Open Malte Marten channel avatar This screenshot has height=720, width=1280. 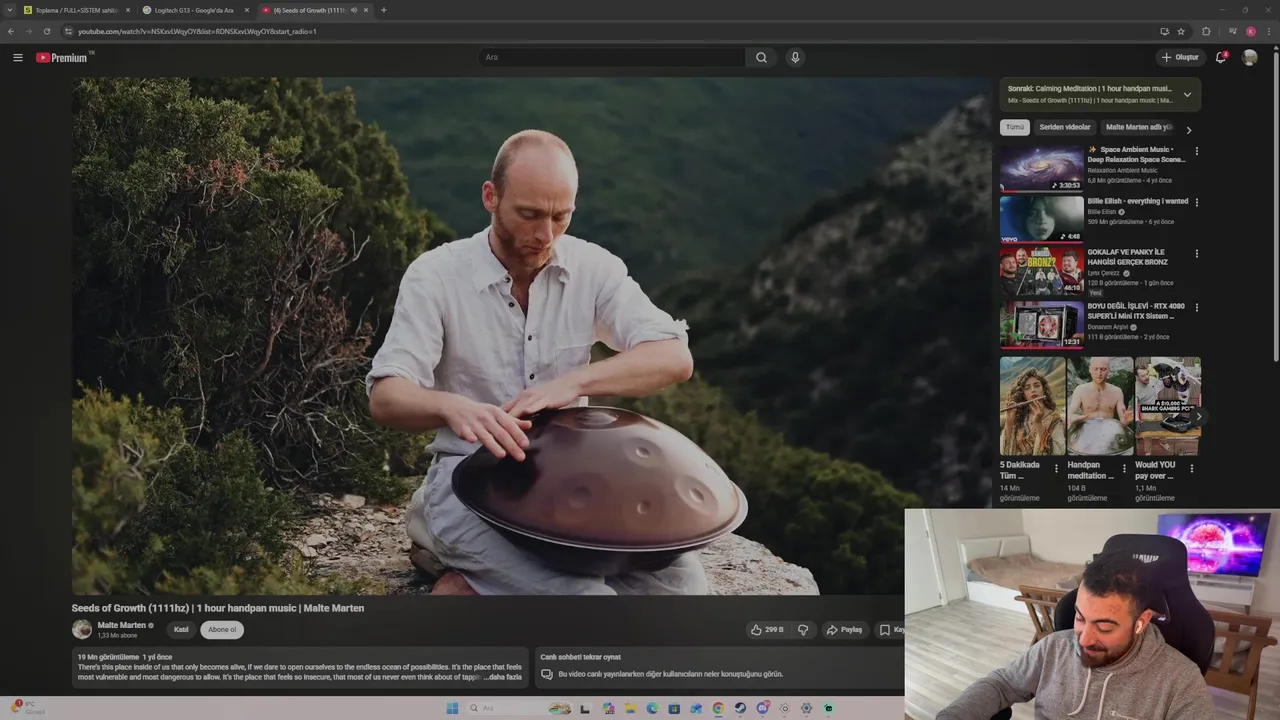click(x=82, y=629)
